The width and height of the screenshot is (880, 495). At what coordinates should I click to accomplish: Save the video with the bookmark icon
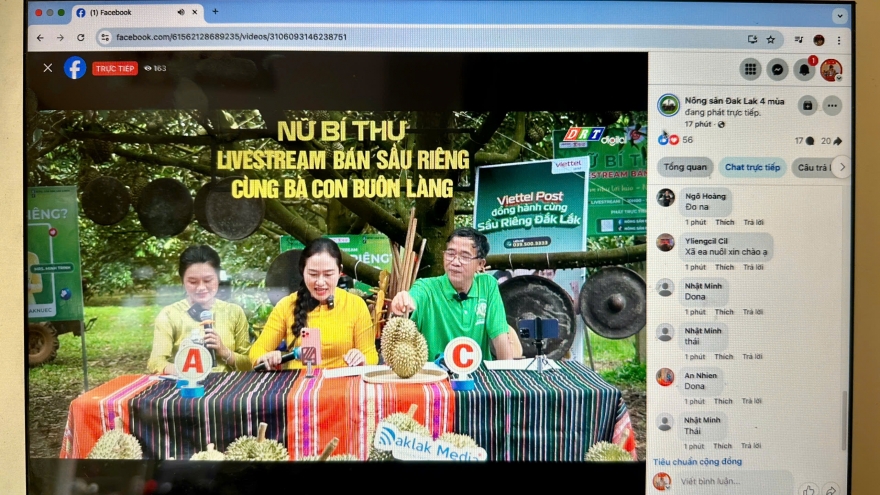[807, 105]
